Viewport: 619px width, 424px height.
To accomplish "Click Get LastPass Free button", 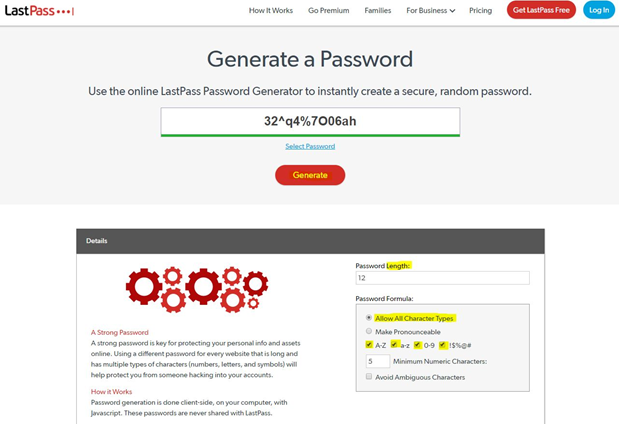I will coord(541,10).
